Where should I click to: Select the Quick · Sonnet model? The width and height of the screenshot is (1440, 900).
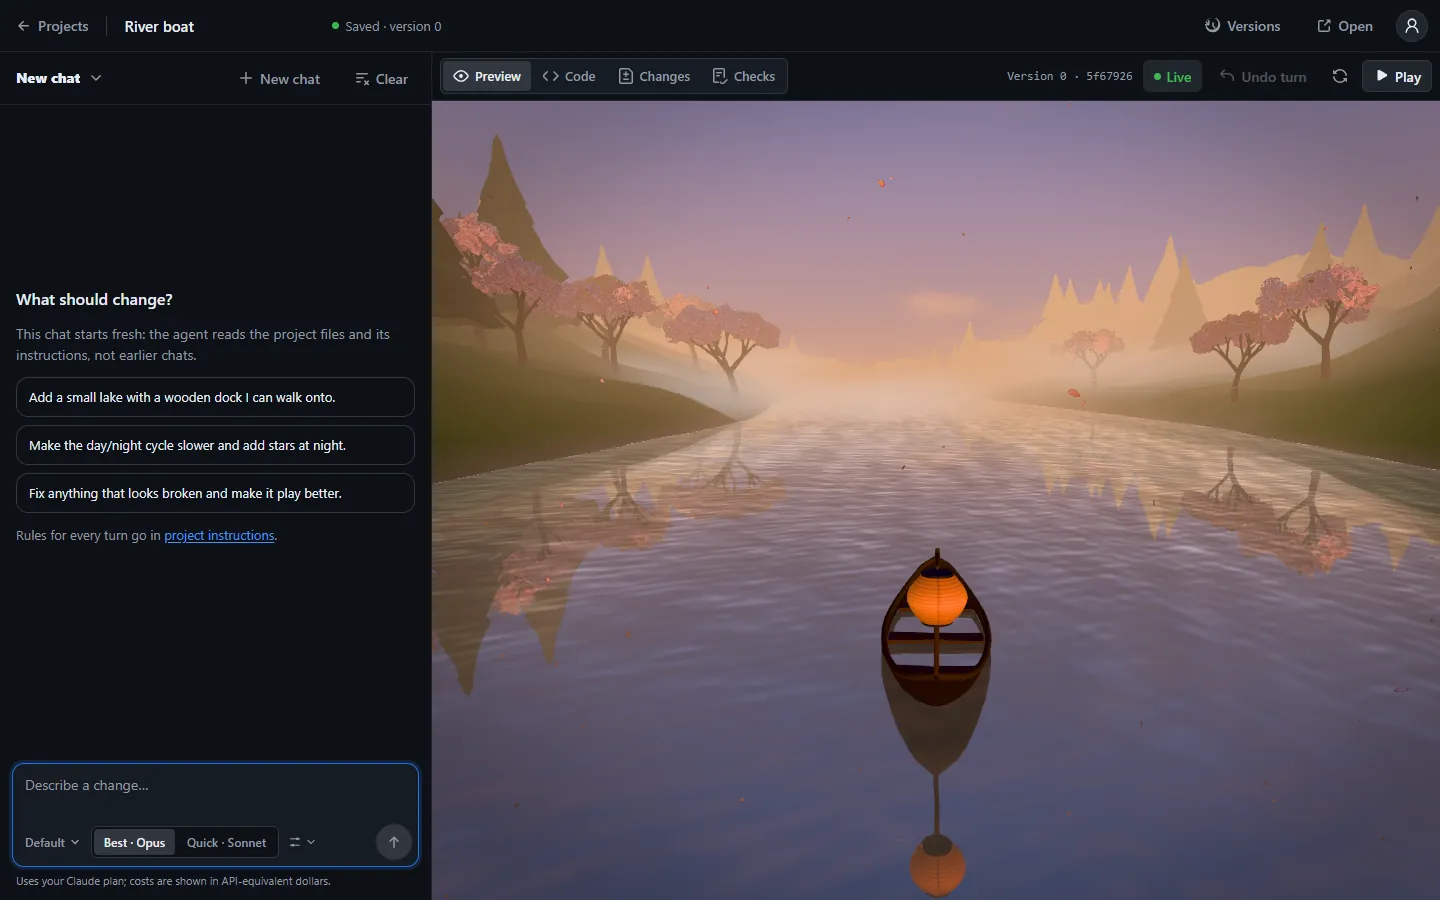[x=226, y=843]
